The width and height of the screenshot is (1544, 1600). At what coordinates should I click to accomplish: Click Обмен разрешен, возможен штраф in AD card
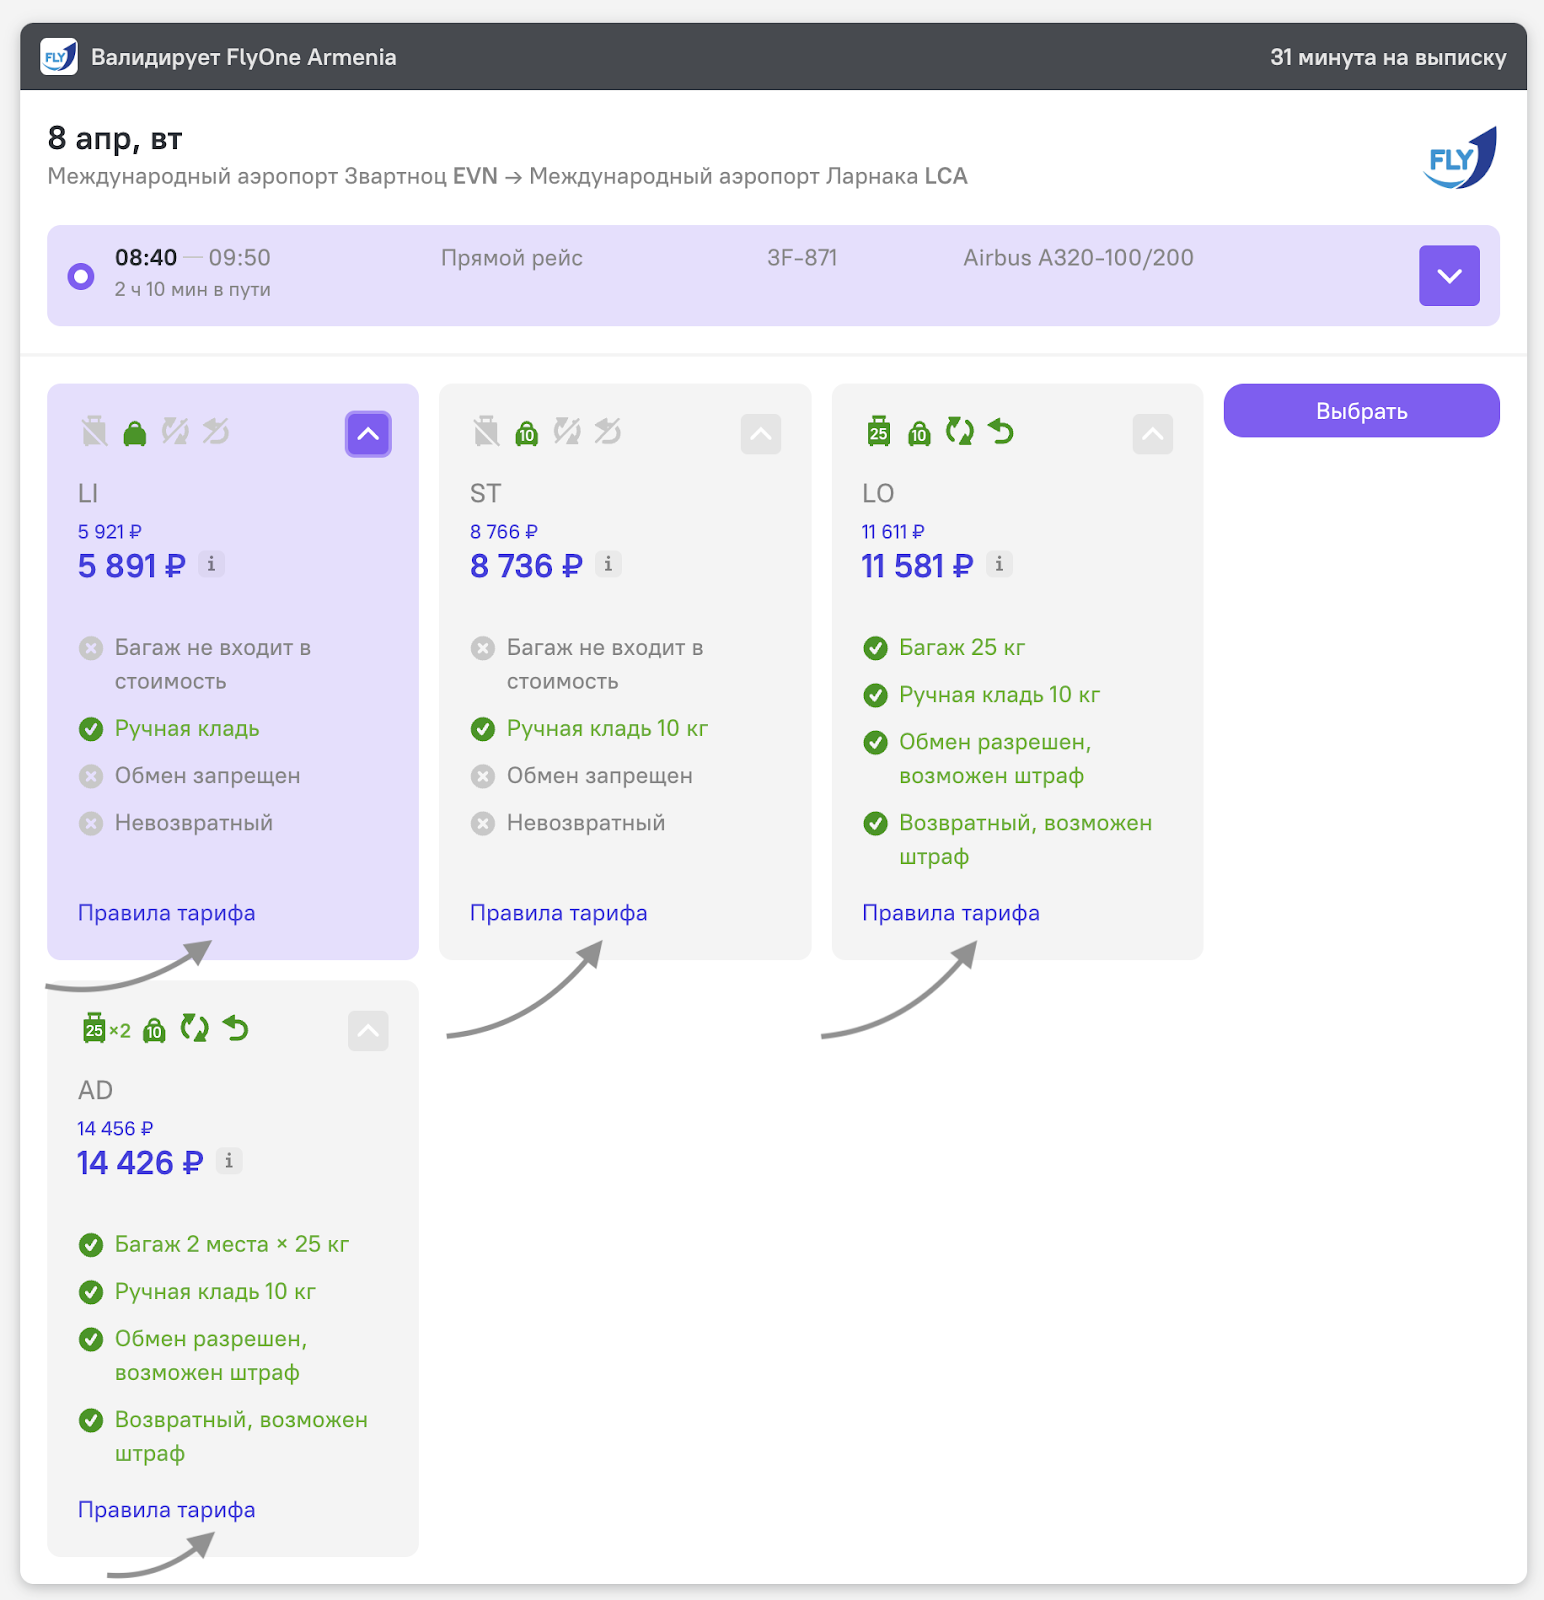tap(211, 1356)
